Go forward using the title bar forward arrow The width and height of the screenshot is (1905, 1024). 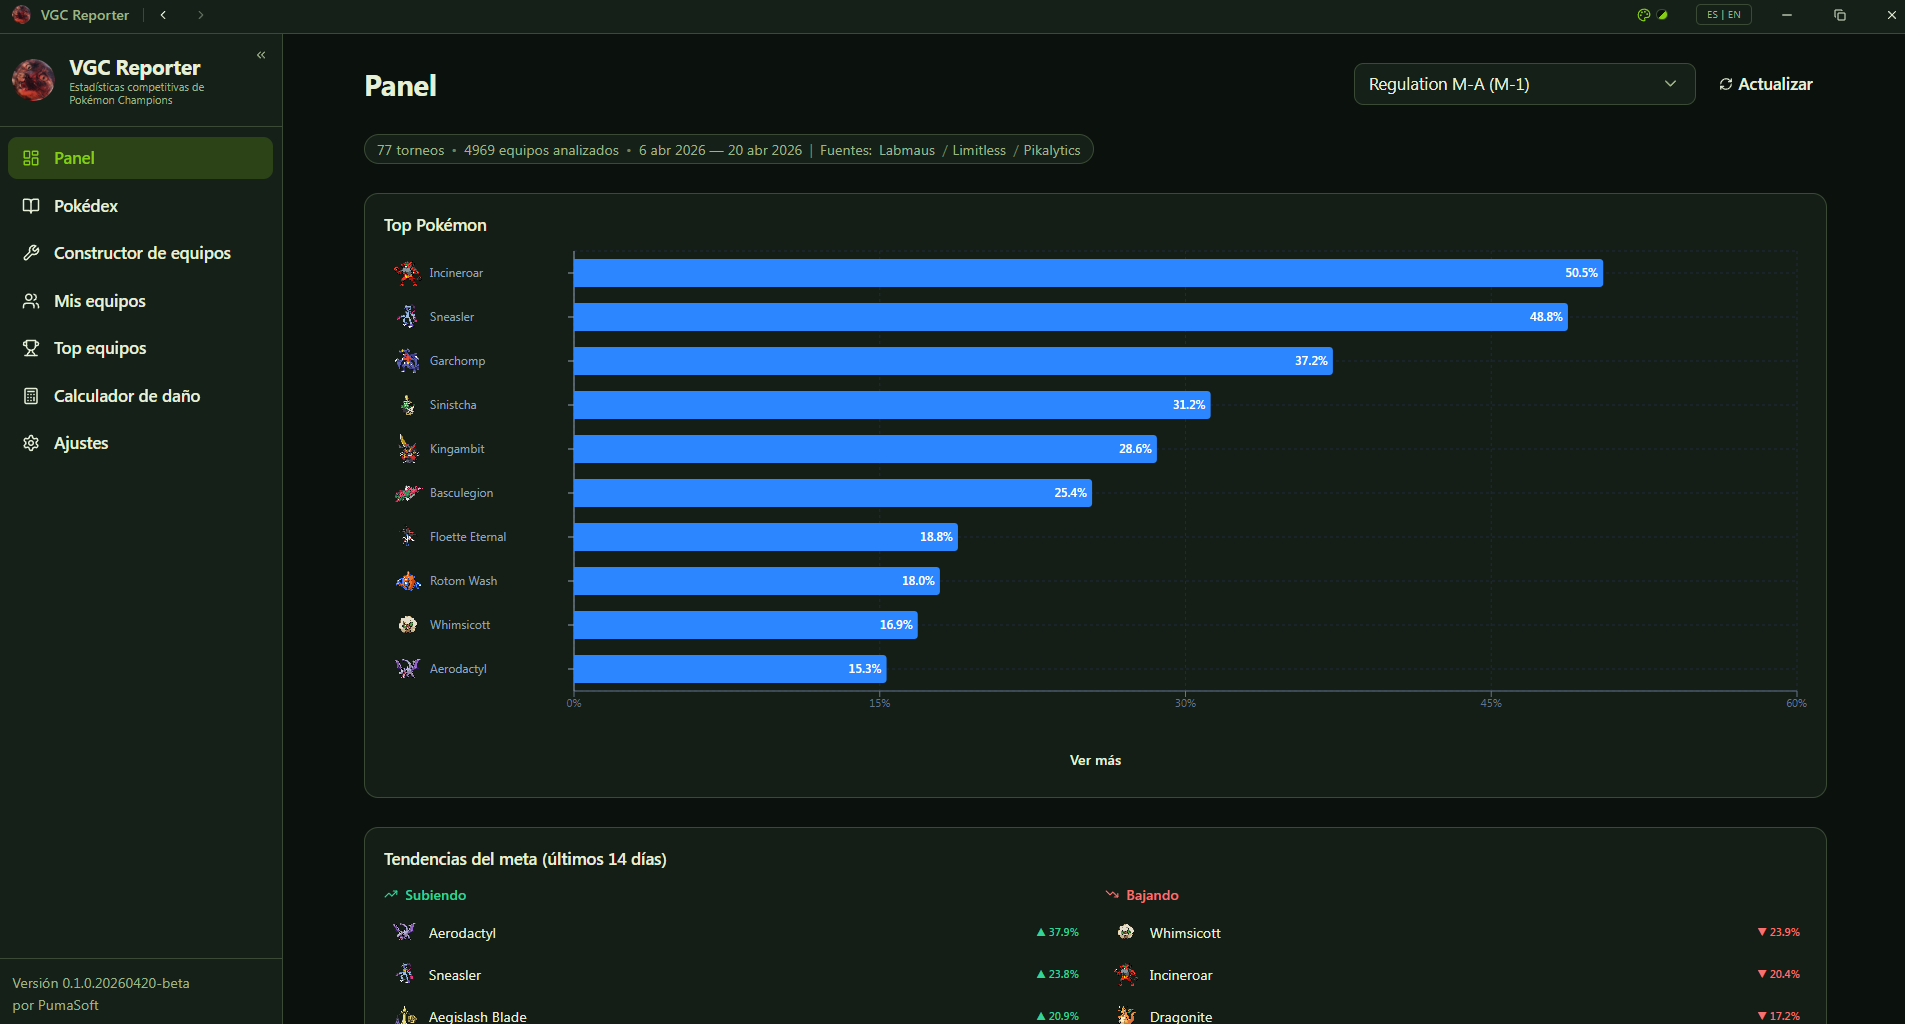pyautogui.click(x=200, y=15)
